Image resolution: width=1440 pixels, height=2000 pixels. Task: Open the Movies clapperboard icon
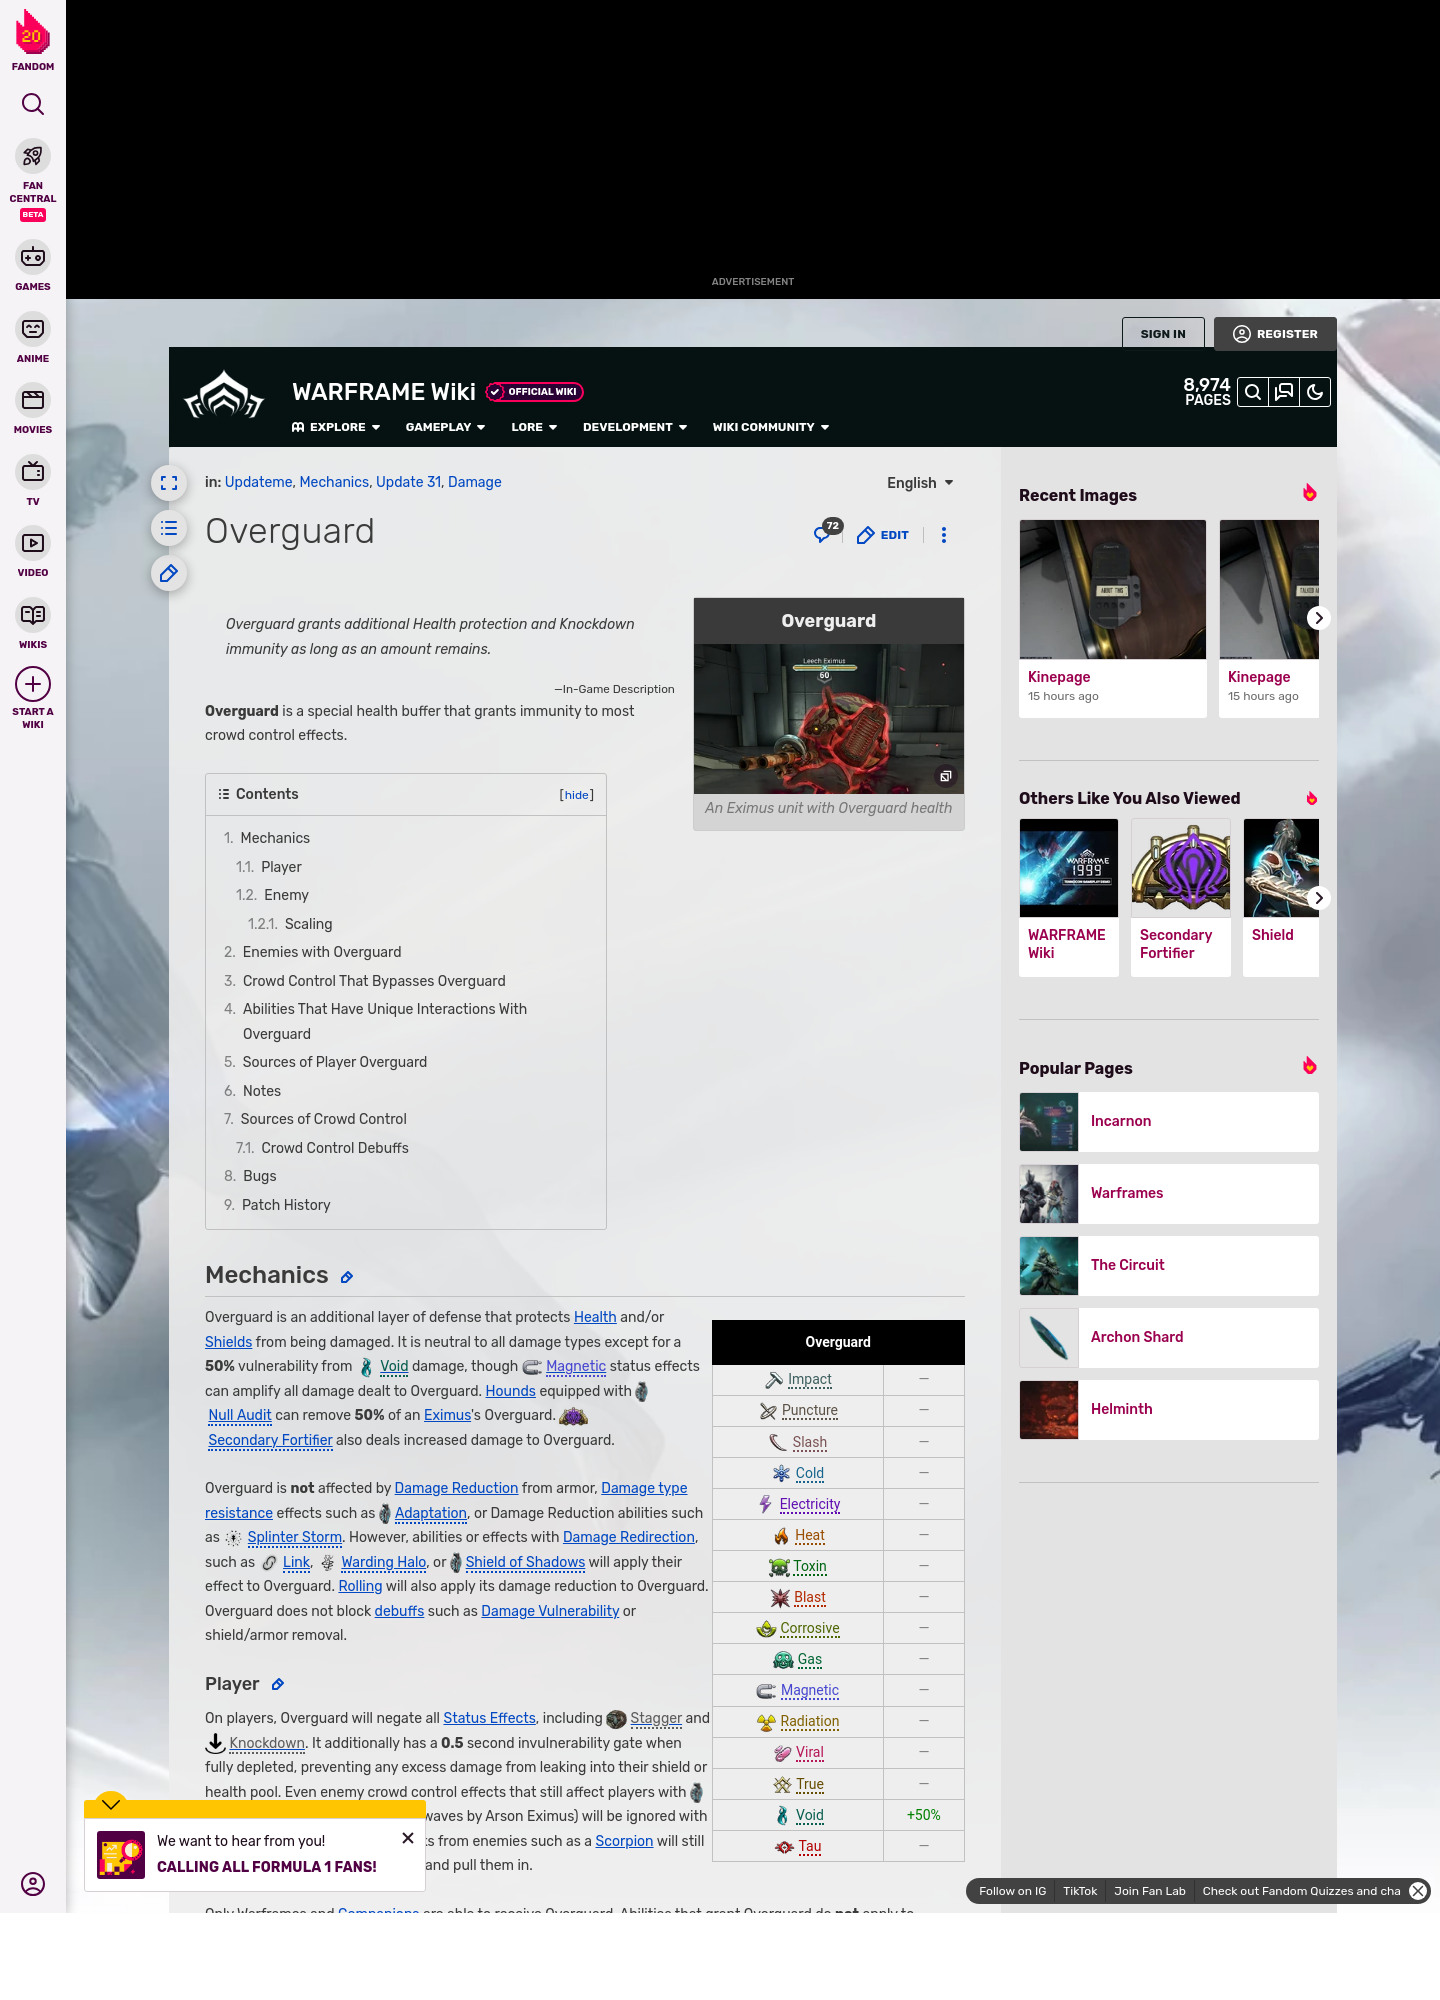33,400
